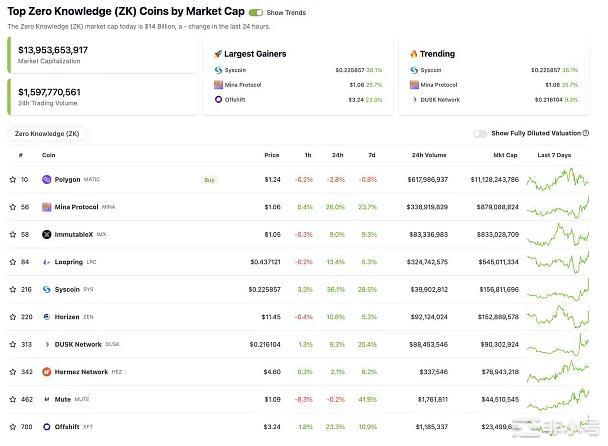
Task: Star the Offshift row as favorite
Action: click(x=13, y=427)
